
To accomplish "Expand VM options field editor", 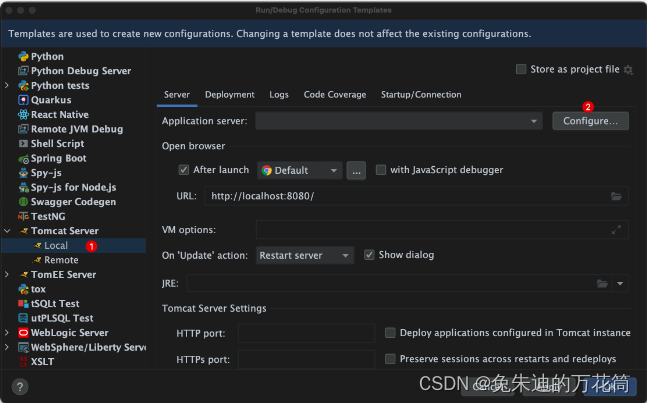I will (616, 230).
